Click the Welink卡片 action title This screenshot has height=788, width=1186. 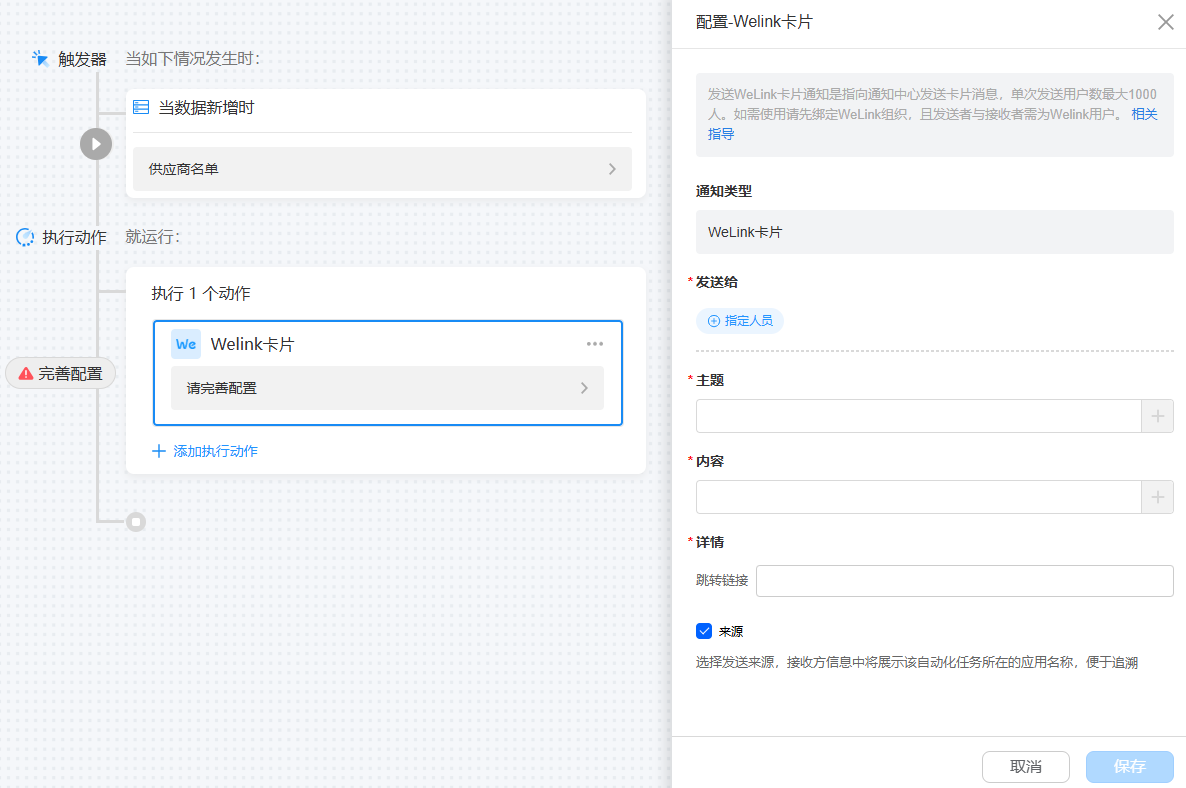[253, 344]
